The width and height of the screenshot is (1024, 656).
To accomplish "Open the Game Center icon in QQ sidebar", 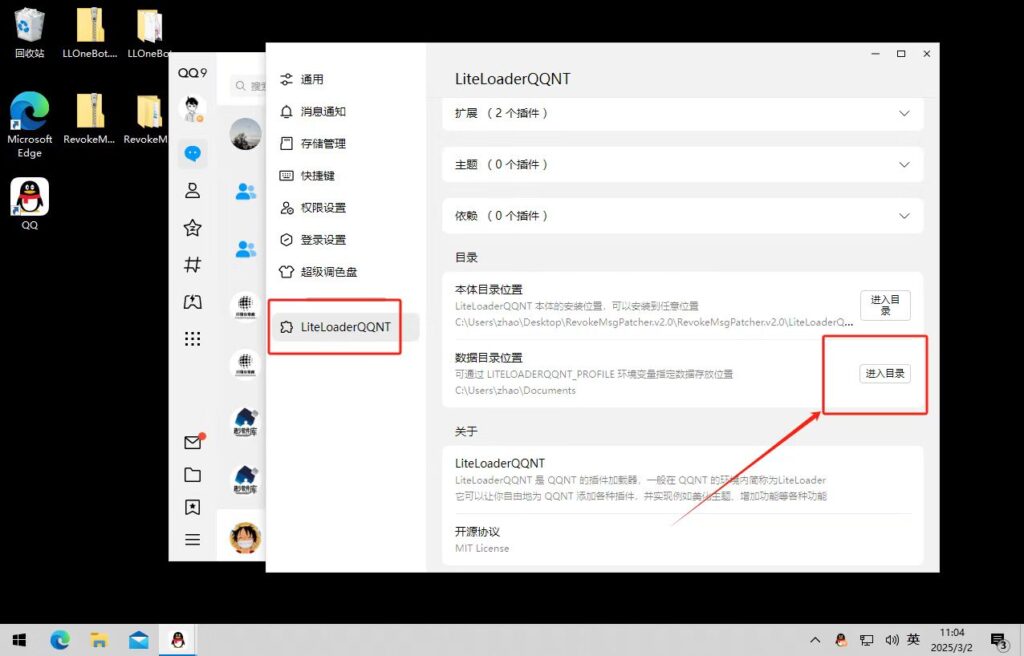I will click(191, 302).
